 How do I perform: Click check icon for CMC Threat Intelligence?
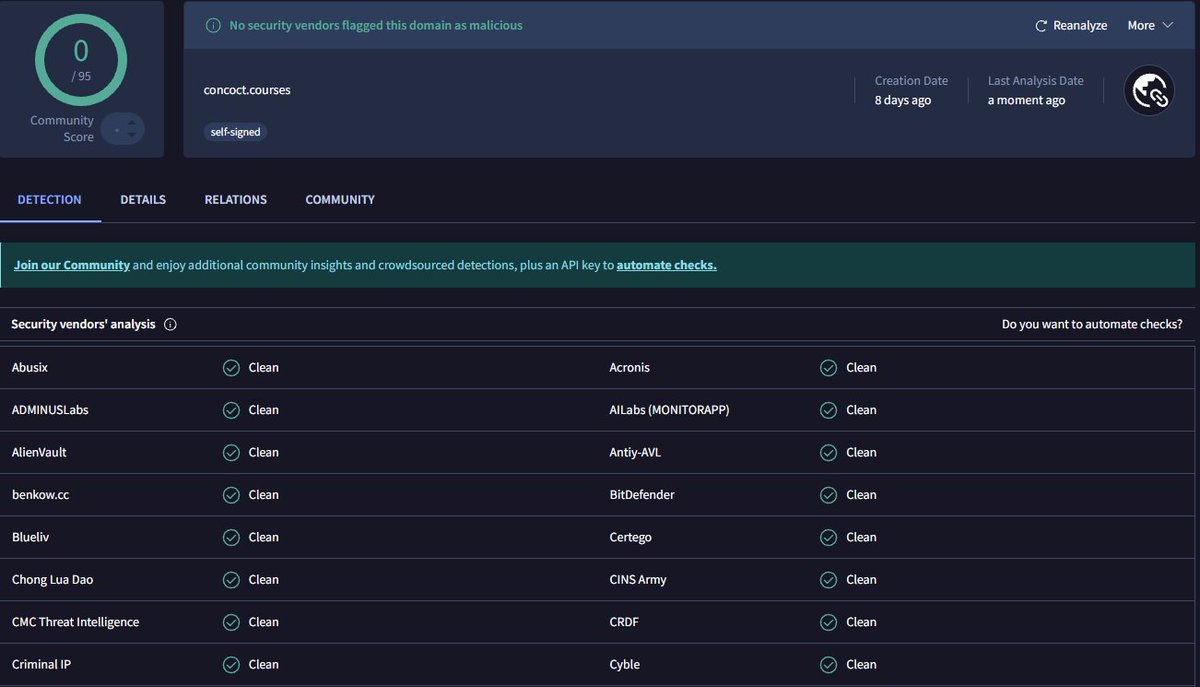[231, 622]
